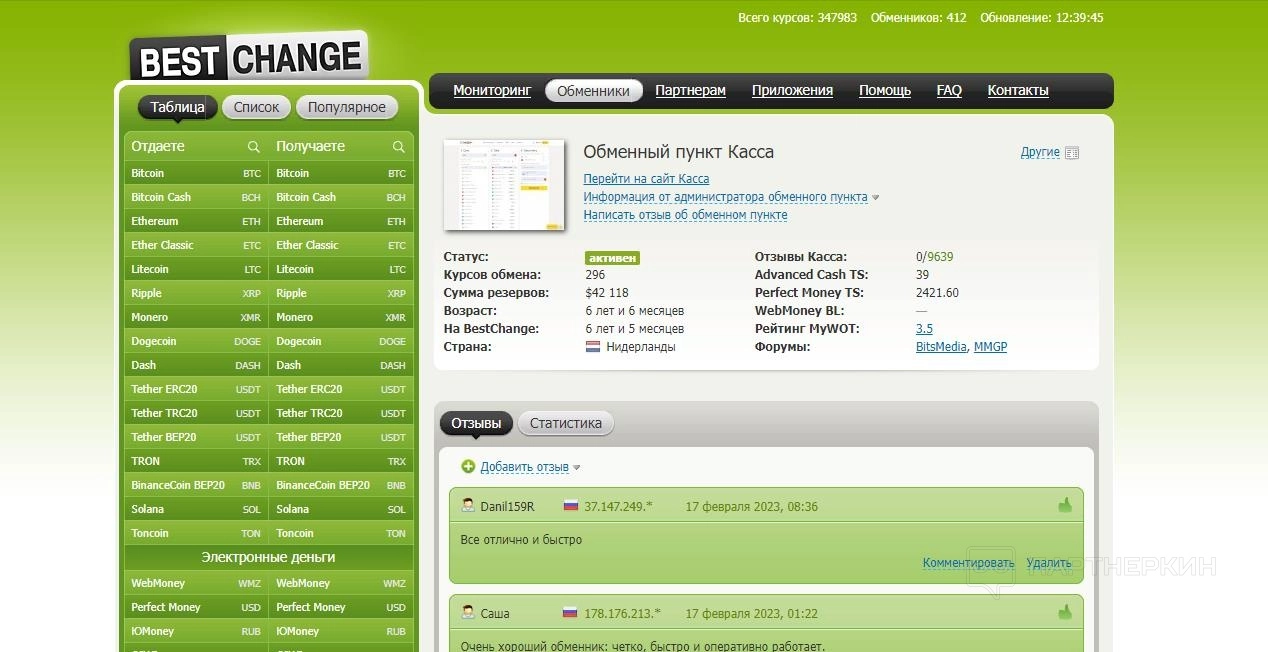1268x652 pixels.
Task: Select Tether TRC20 in Получаете column
Action: [341, 413]
